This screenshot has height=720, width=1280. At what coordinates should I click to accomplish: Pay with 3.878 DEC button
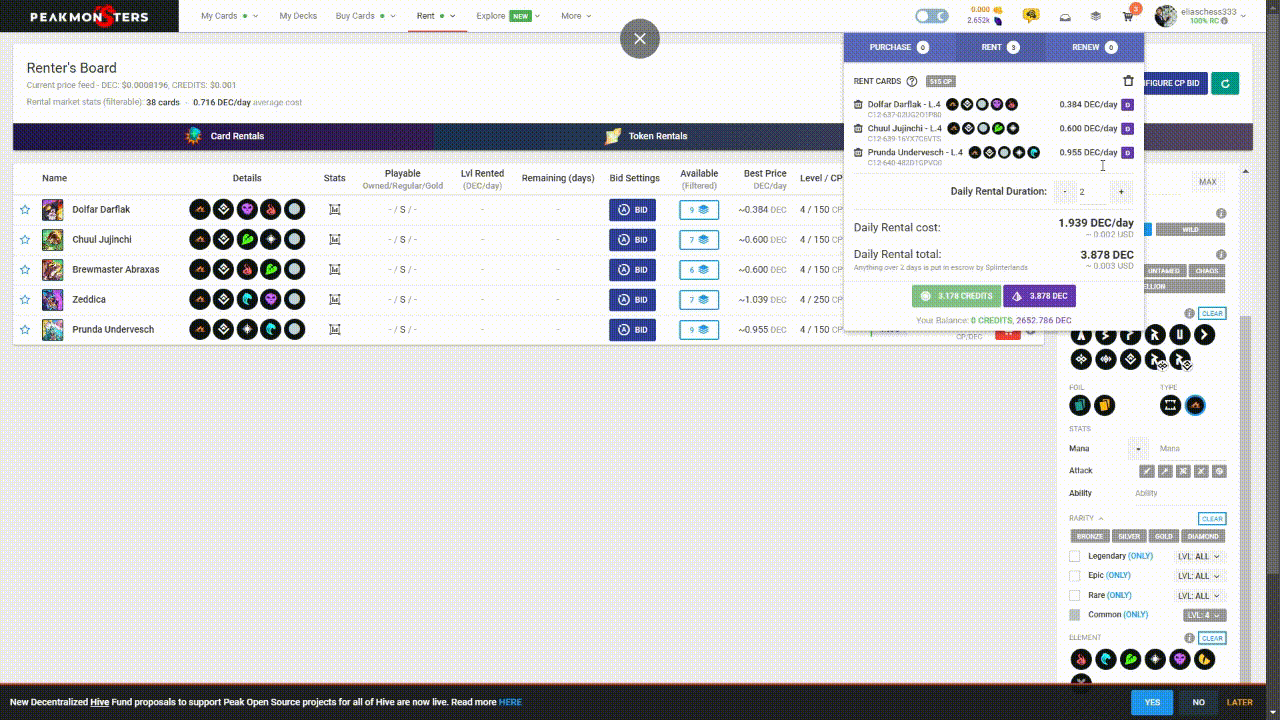pos(1040,296)
